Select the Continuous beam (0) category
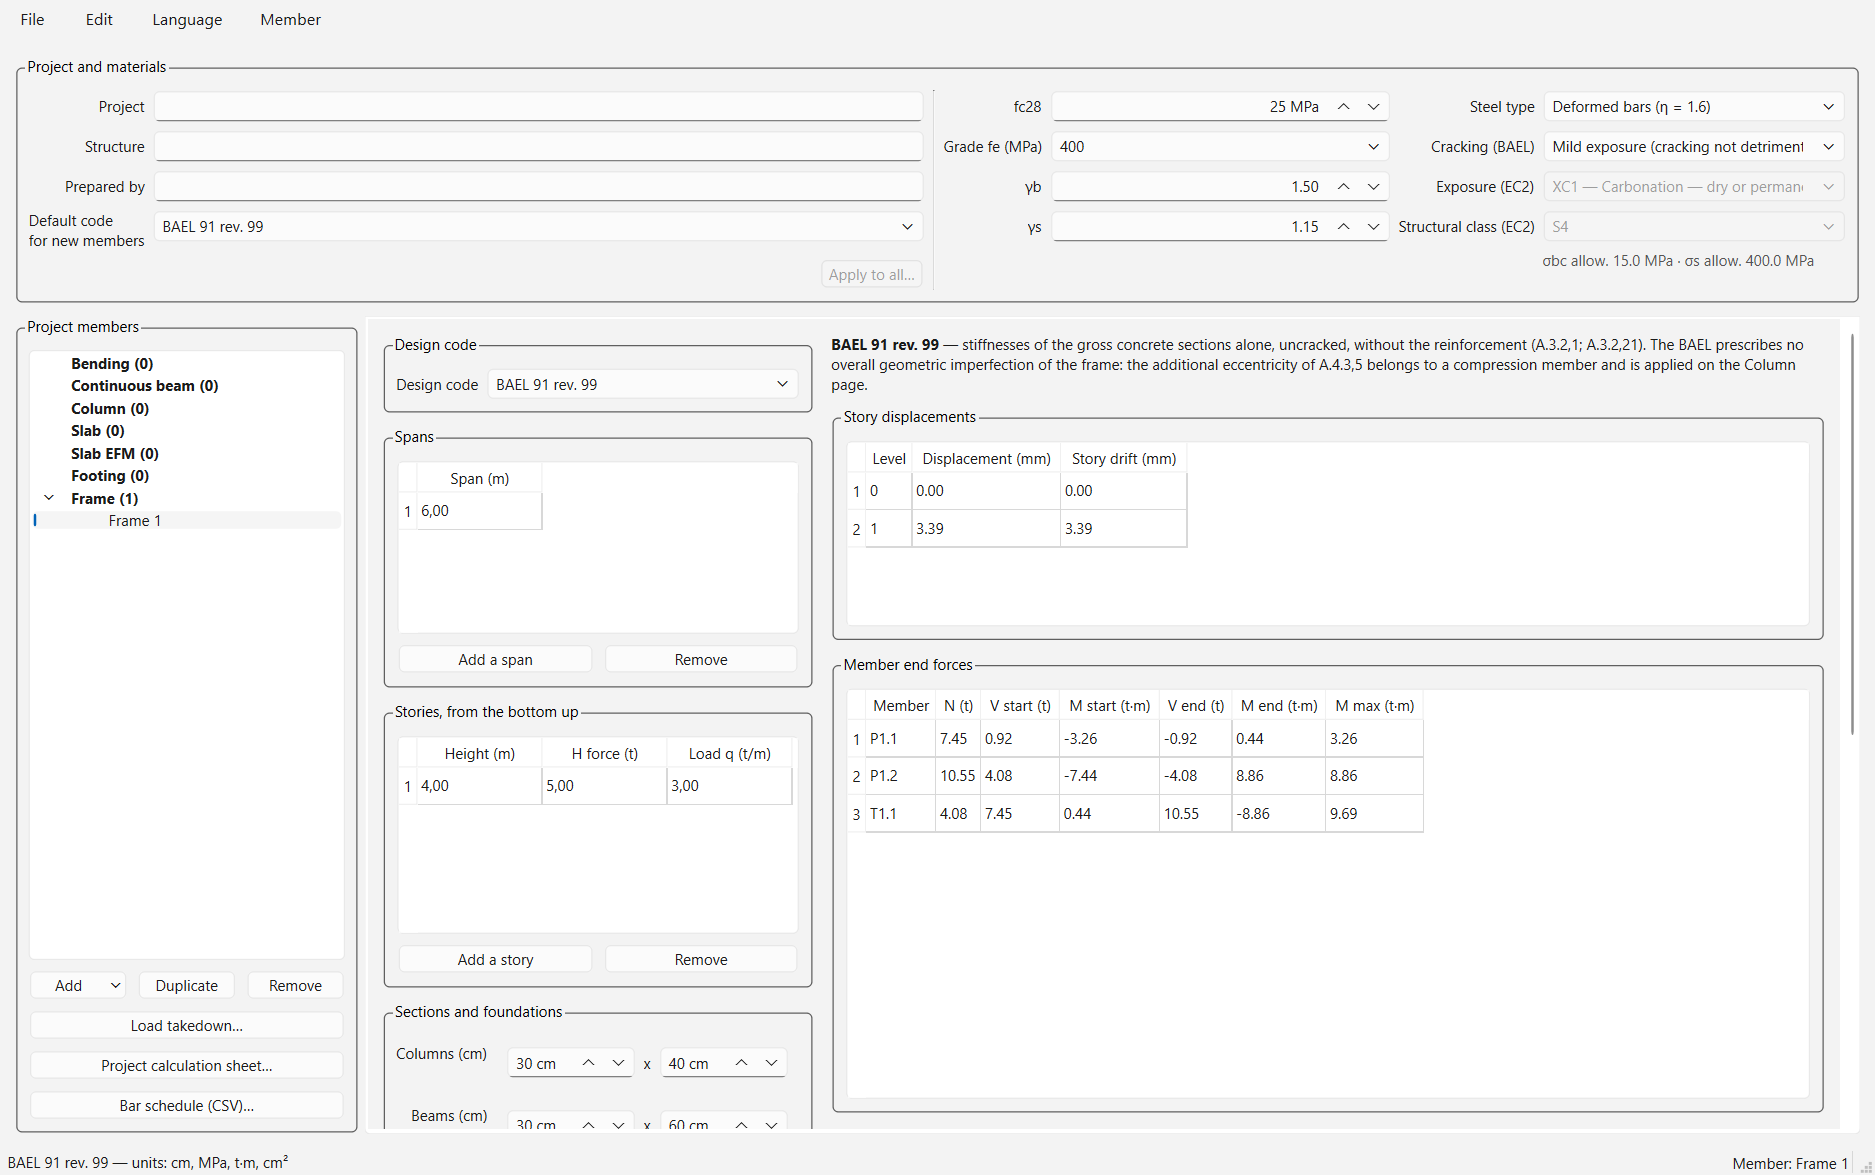This screenshot has width=1875, height=1175. [144, 386]
